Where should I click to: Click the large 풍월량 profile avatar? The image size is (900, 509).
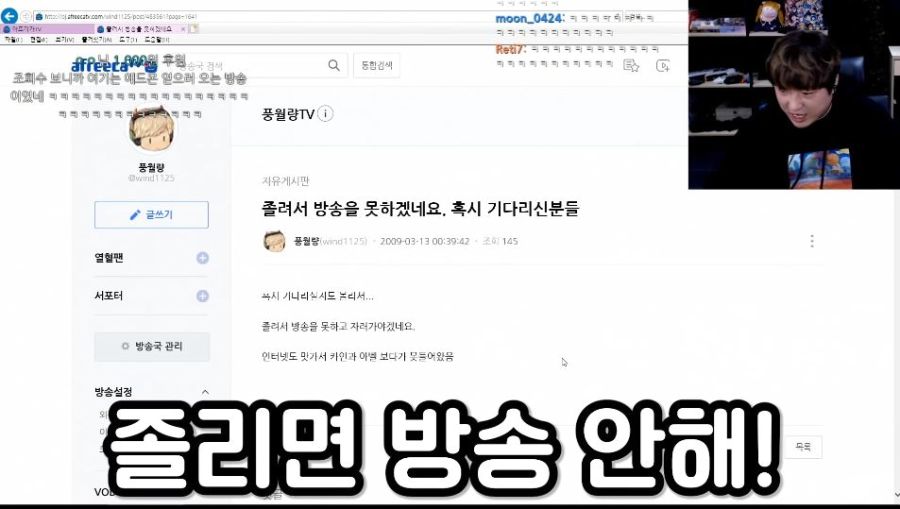(152, 129)
